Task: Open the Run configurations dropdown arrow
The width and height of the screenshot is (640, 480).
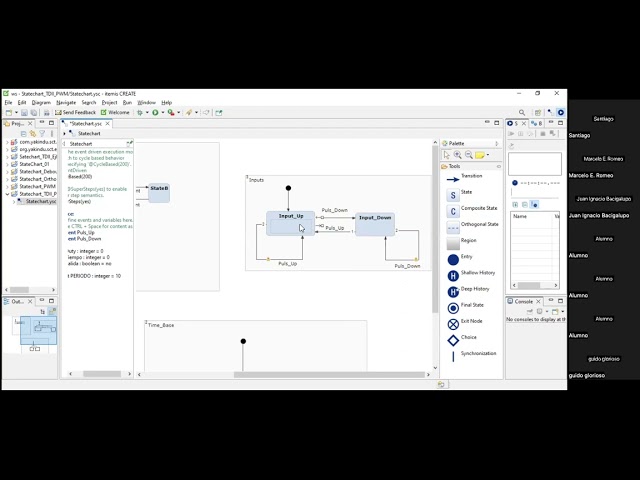Action: [162, 113]
